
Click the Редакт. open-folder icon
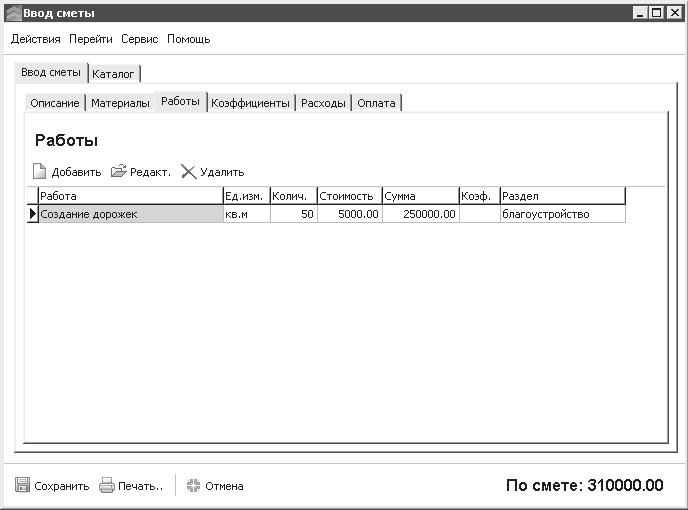click(x=119, y=171)
